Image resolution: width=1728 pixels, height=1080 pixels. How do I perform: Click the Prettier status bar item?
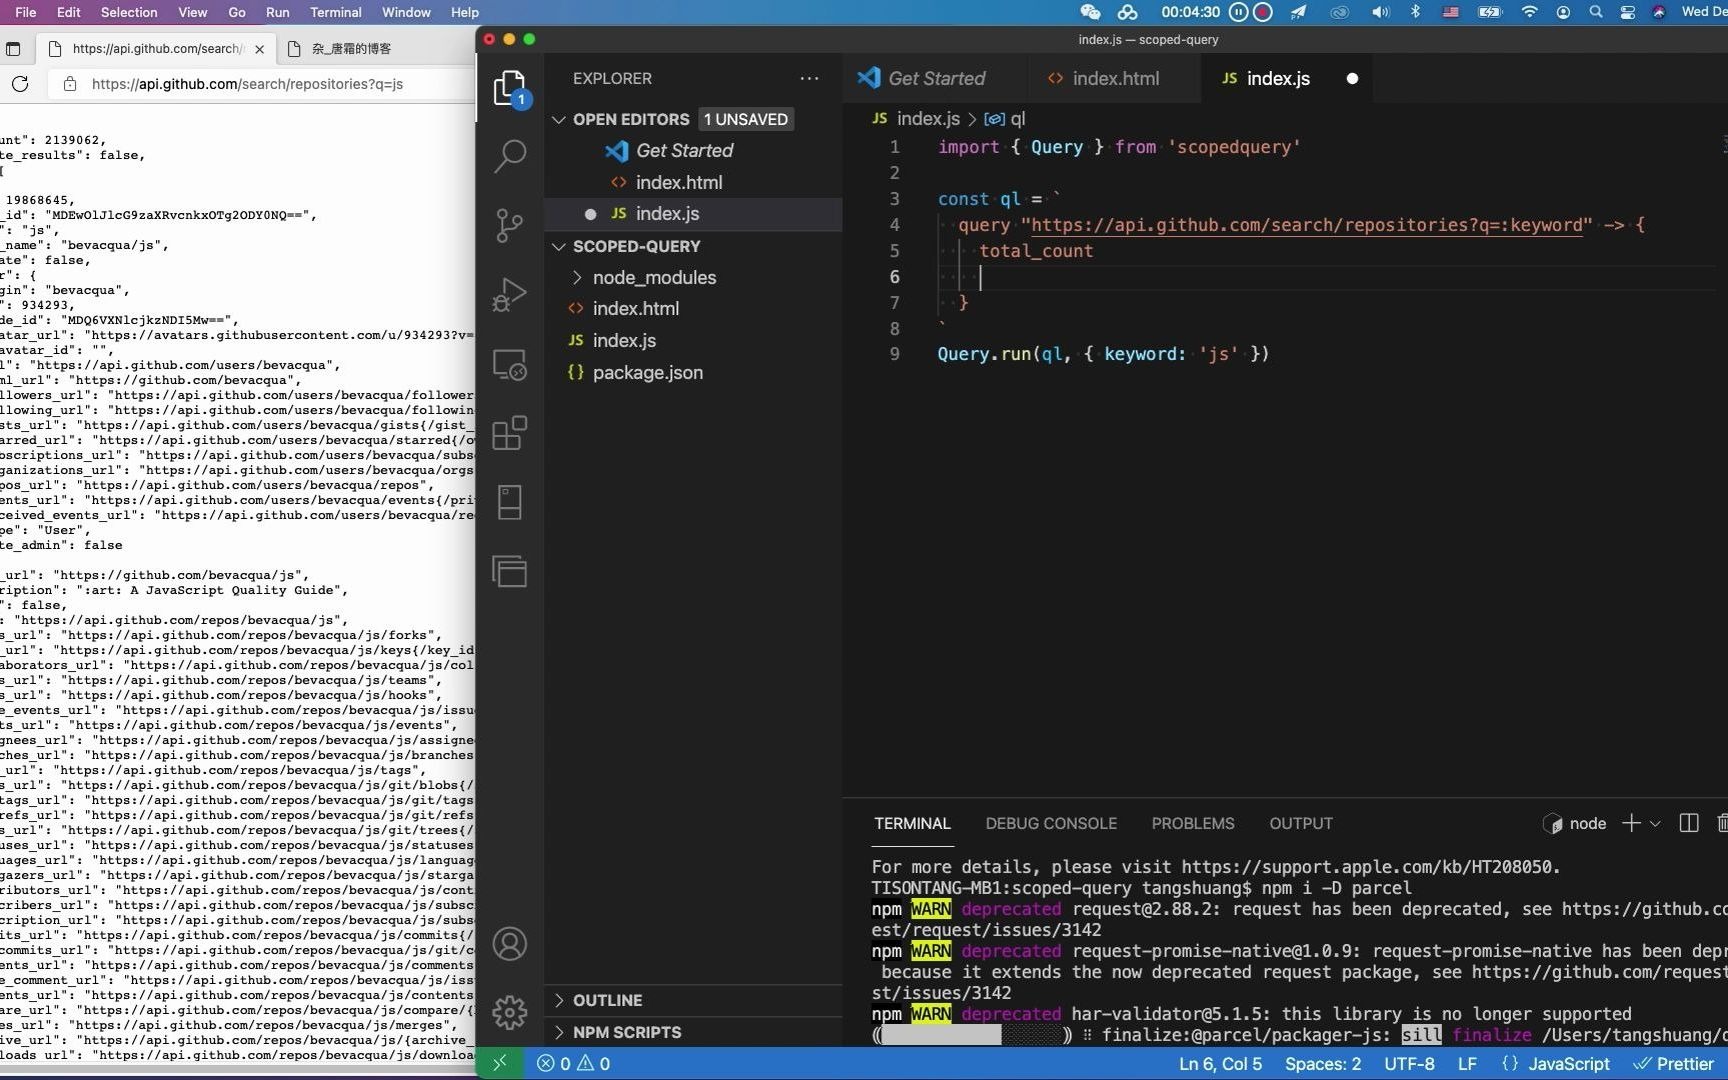(x=1673, y=1063)
